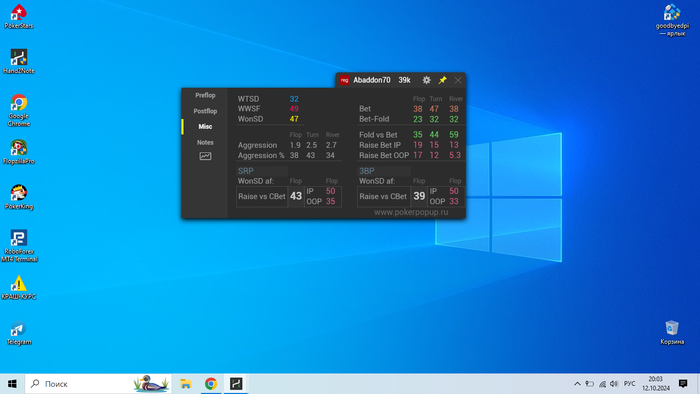Open the graph chart icon in sidebar
The image size is (700, 394).
(x=205, y=156)
